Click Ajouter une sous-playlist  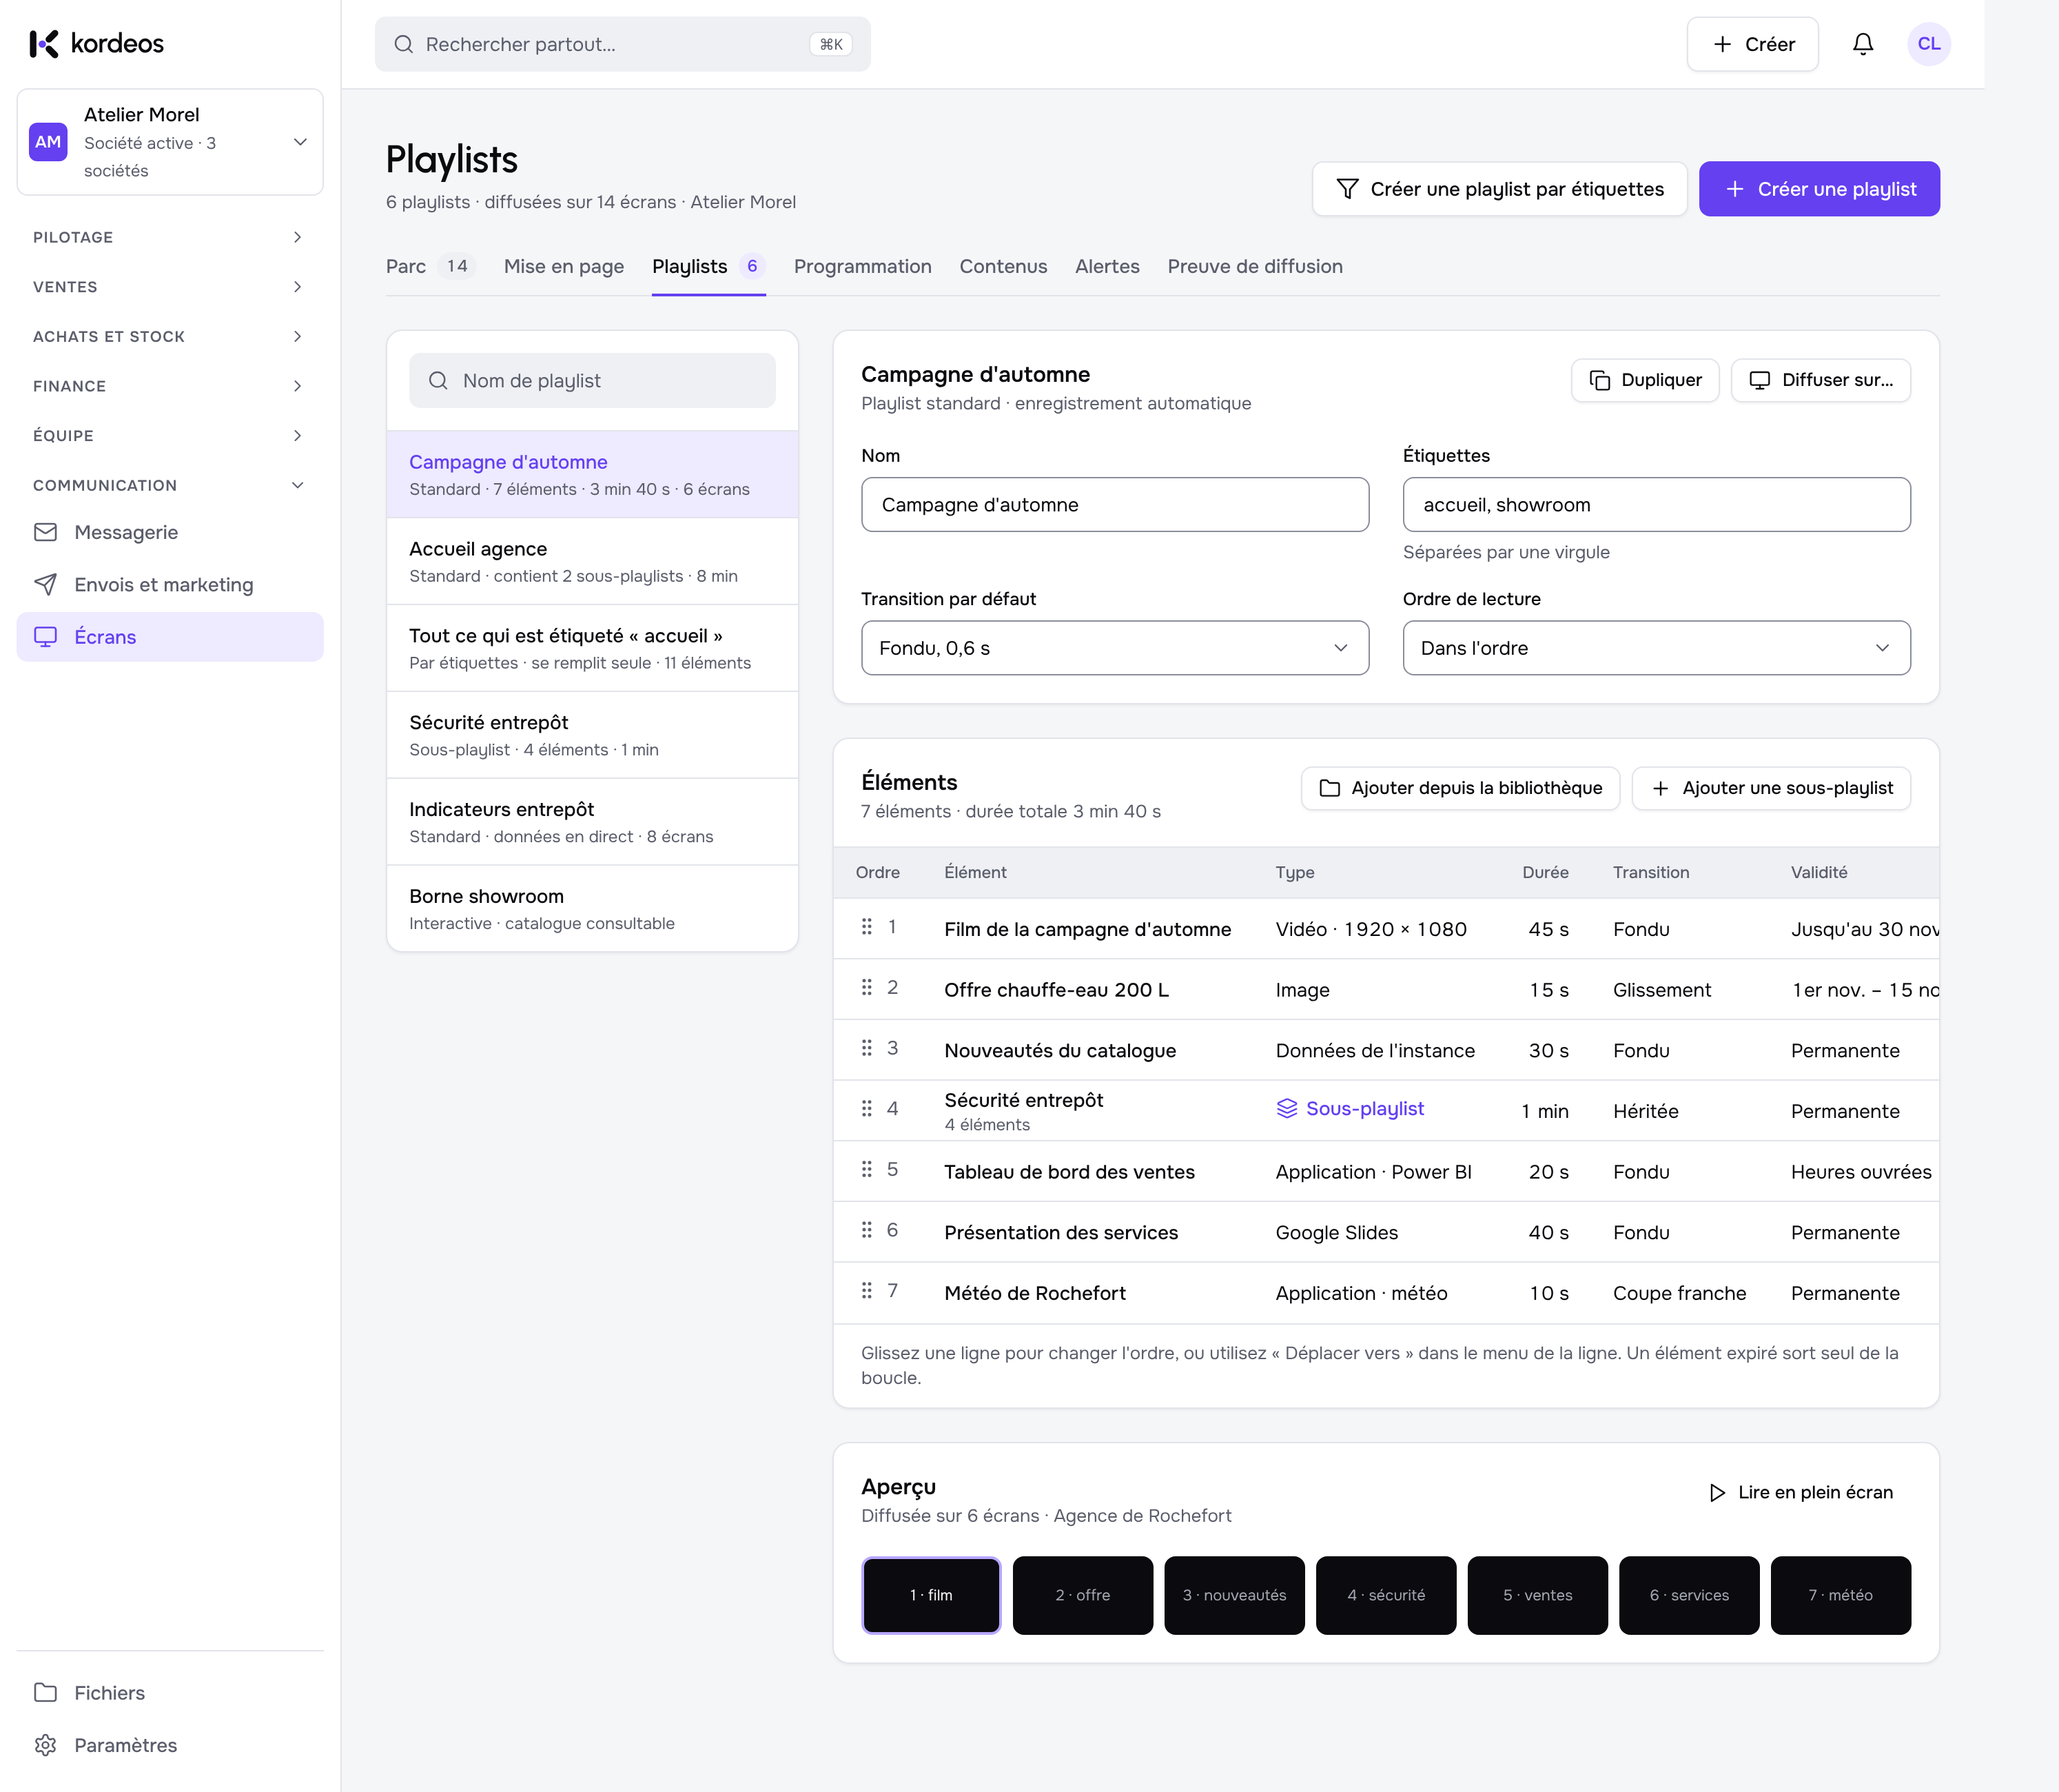pos(1771,788)
